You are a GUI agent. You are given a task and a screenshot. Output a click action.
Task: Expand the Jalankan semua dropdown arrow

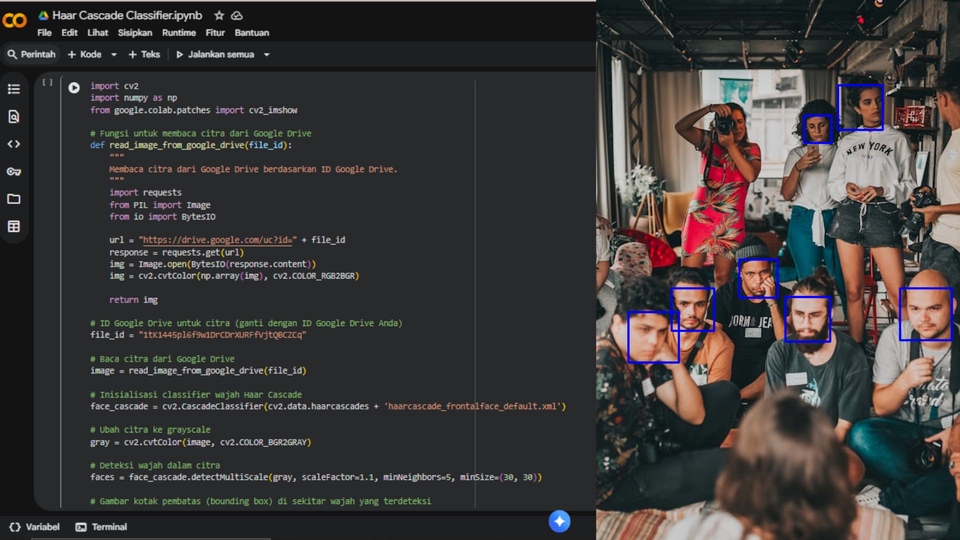pyautogui.click(x=266, y=55)
